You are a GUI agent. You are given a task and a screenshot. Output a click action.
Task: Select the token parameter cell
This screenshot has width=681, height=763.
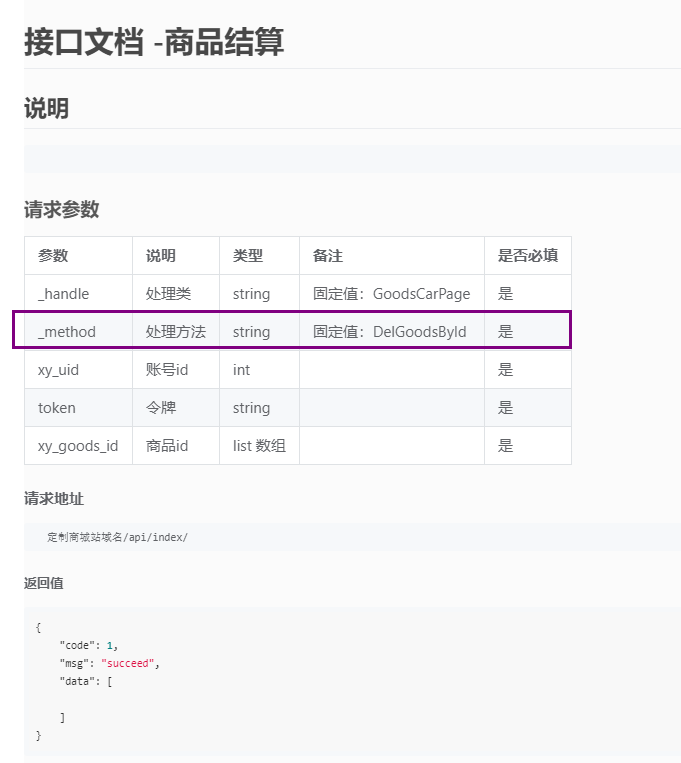[x=57, y=408]
